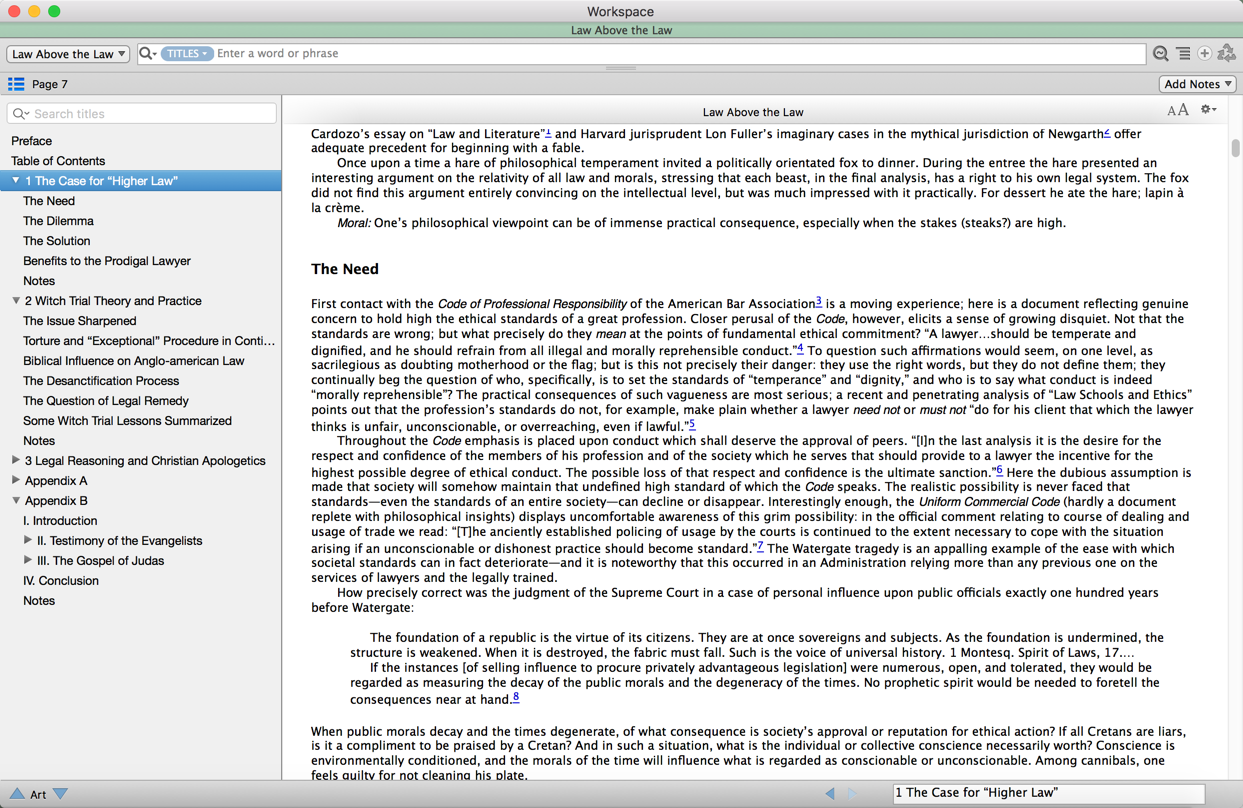Open footnote 5 after even if lawful
Image resolution: width=1243 pixels, height=808 pixels.
pyautogui.click(x=692, y=424)
